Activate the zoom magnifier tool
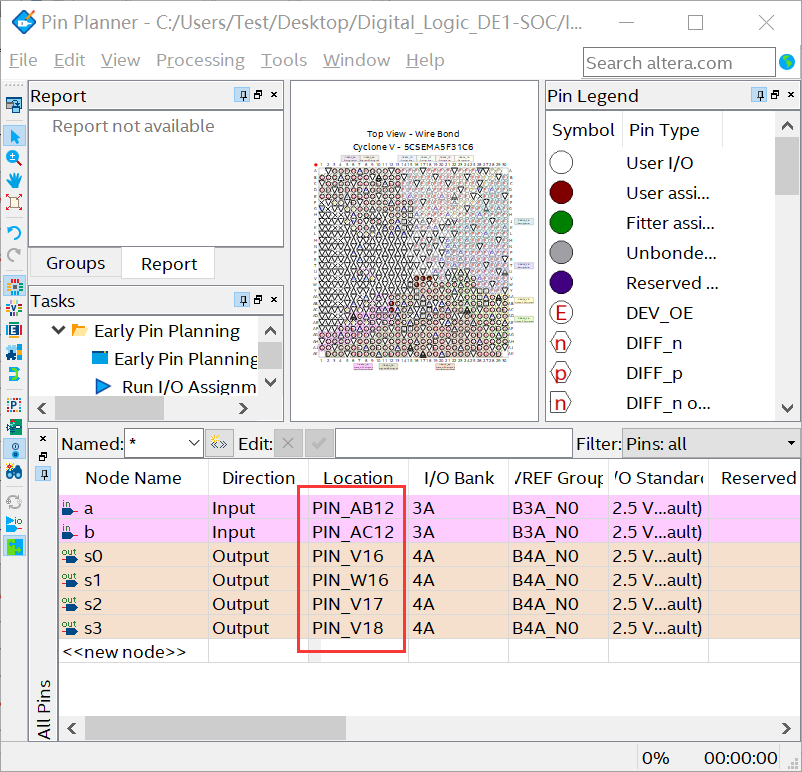This screenshot has height=772, width=802. [x=14, y=159]
